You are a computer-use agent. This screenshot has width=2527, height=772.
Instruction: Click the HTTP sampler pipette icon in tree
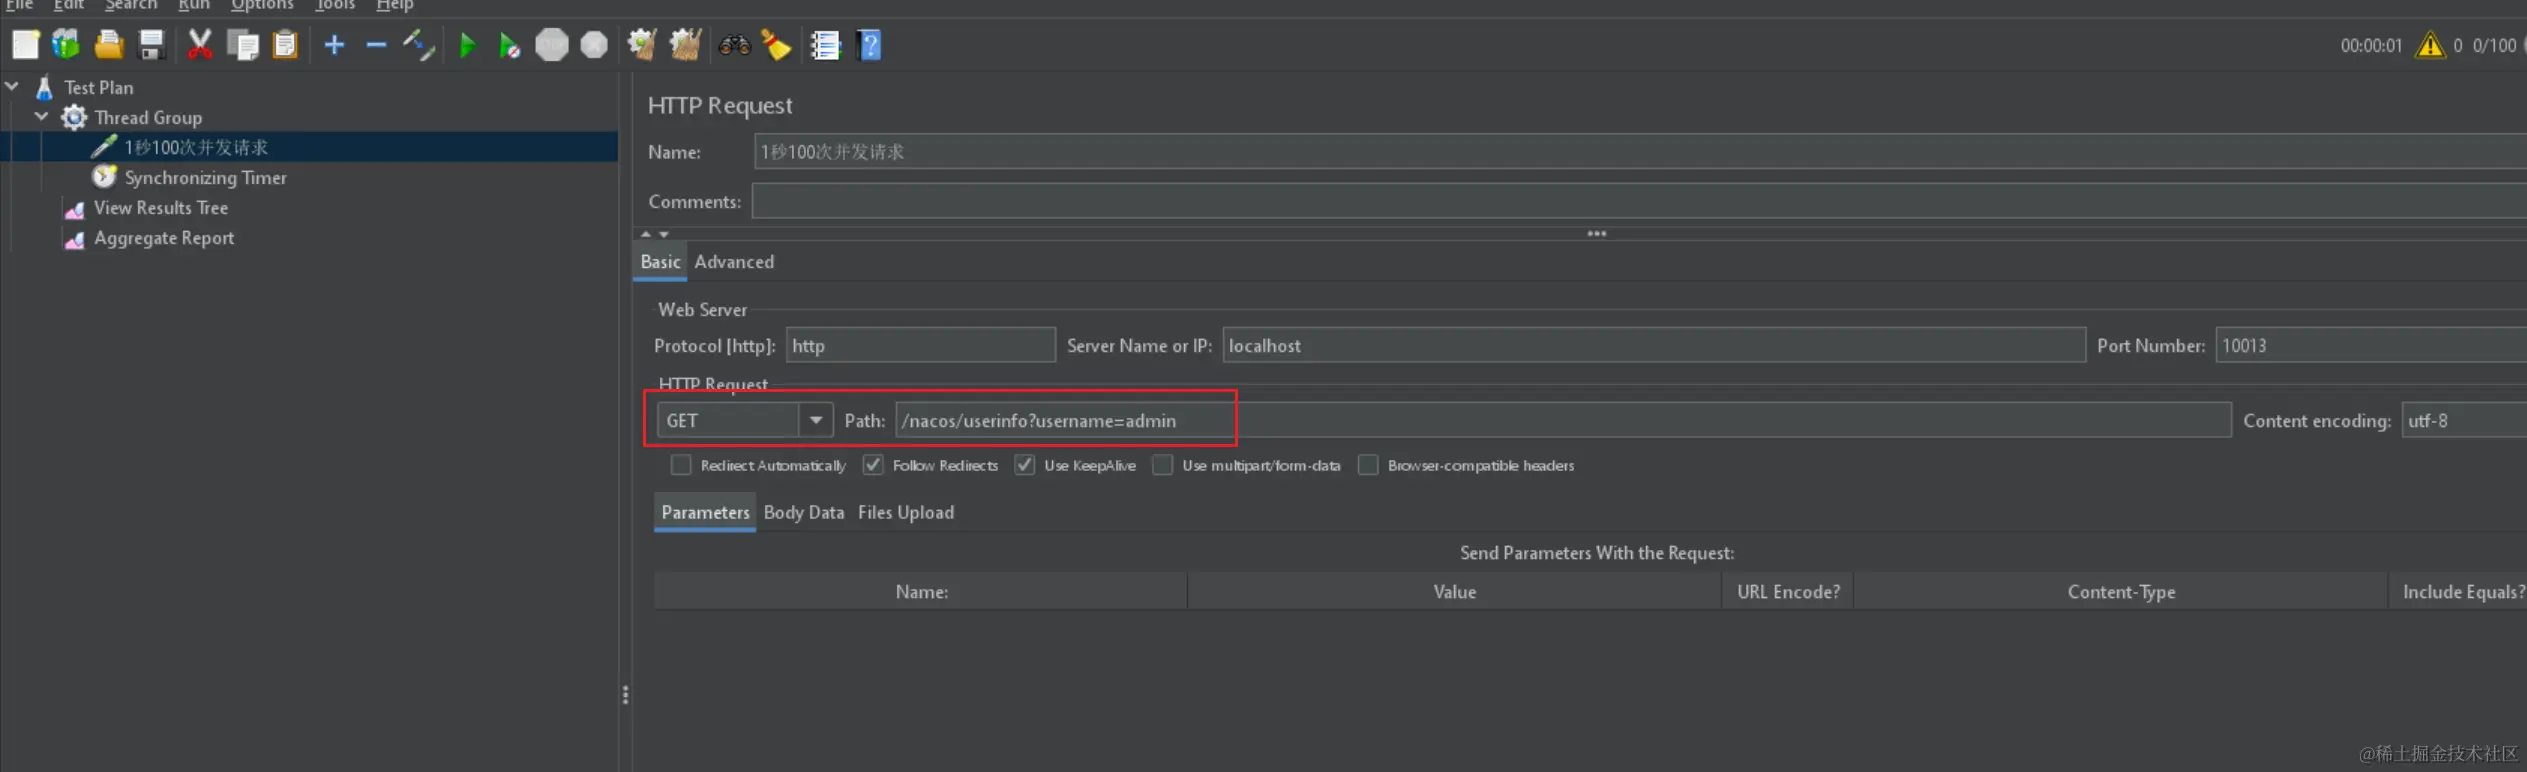pyautogui.click(x=104, y=147)
